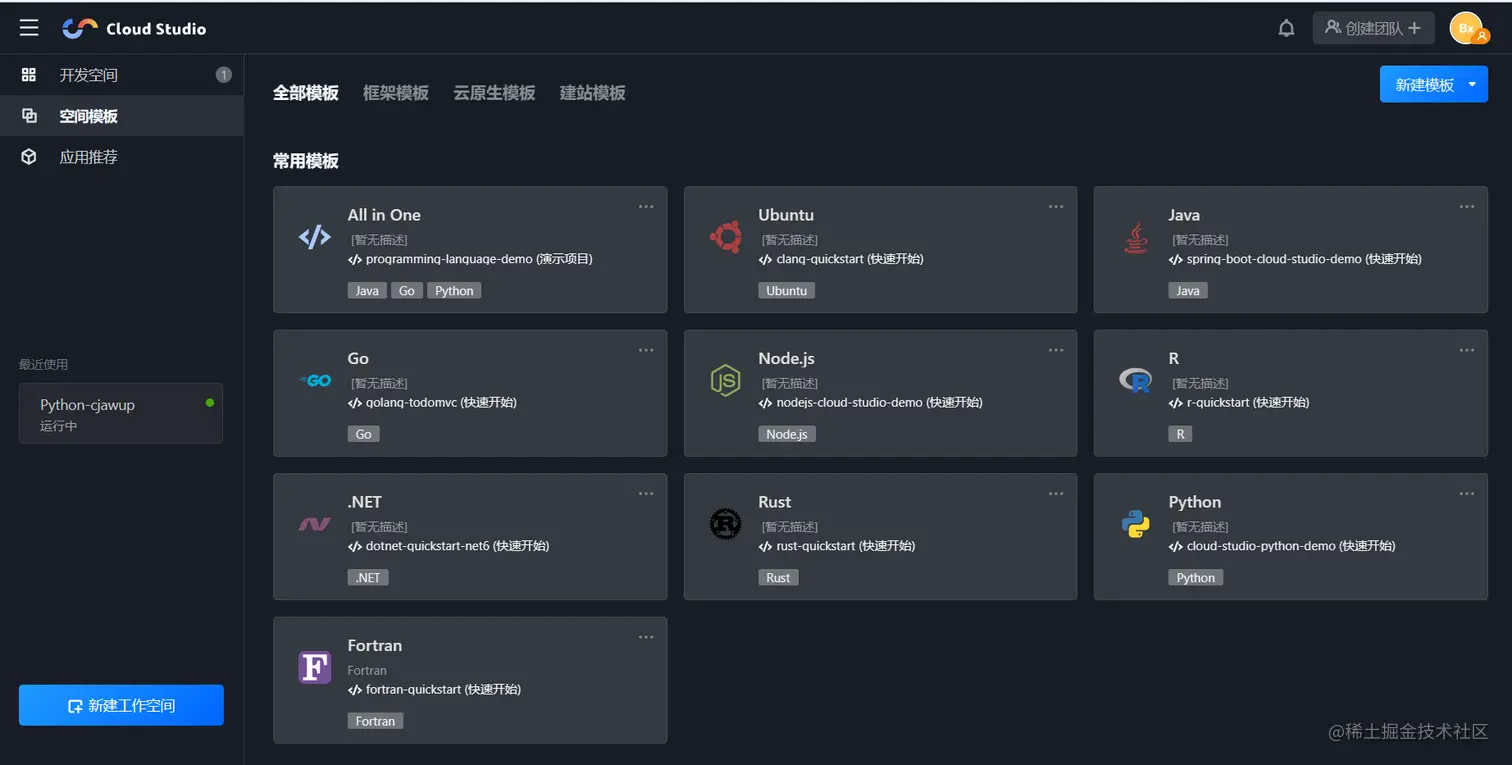Click the 新建工作空间 button
Screen dimensions: 1512x765
pos(121,705)
